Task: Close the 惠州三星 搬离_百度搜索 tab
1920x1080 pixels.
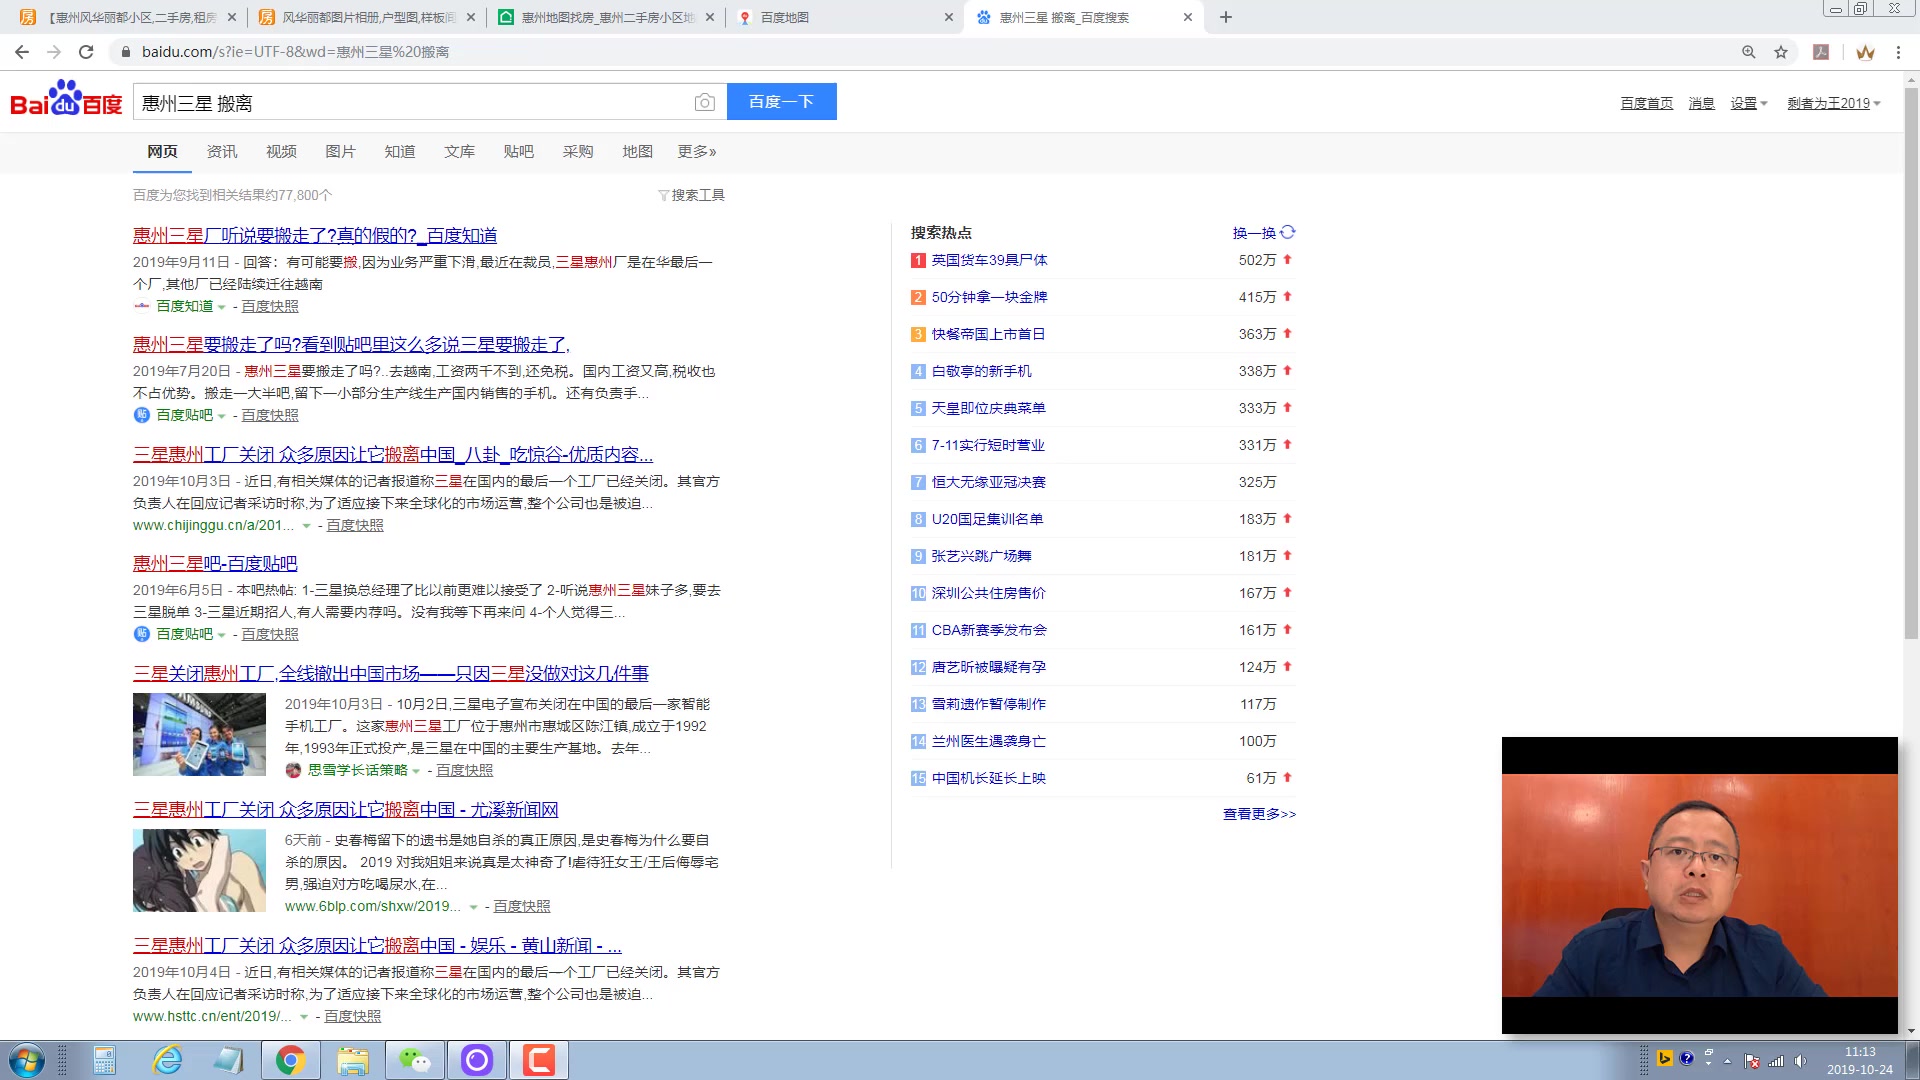Action: [x=1188, y=17]
